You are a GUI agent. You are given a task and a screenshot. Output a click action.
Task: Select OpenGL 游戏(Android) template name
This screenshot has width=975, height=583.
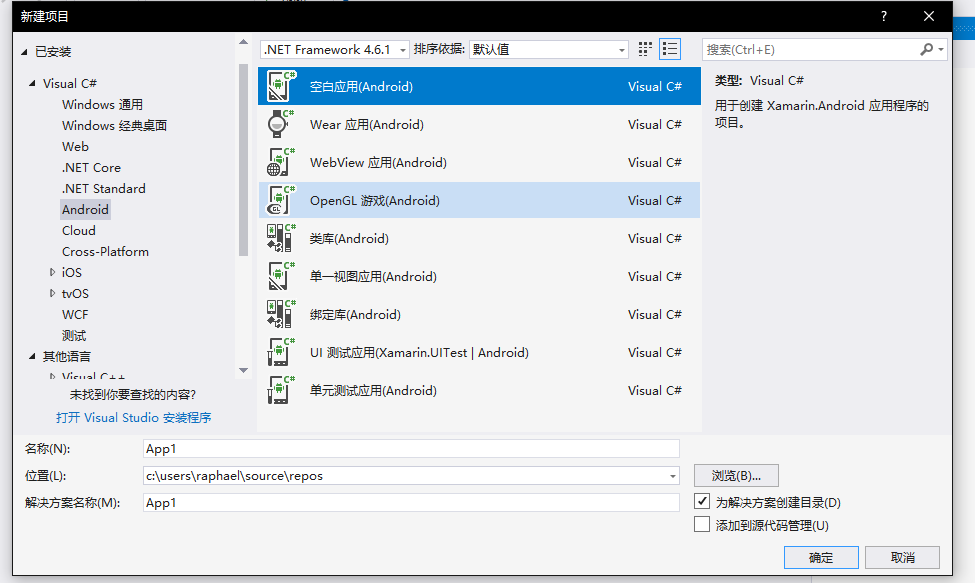(374, 201)
